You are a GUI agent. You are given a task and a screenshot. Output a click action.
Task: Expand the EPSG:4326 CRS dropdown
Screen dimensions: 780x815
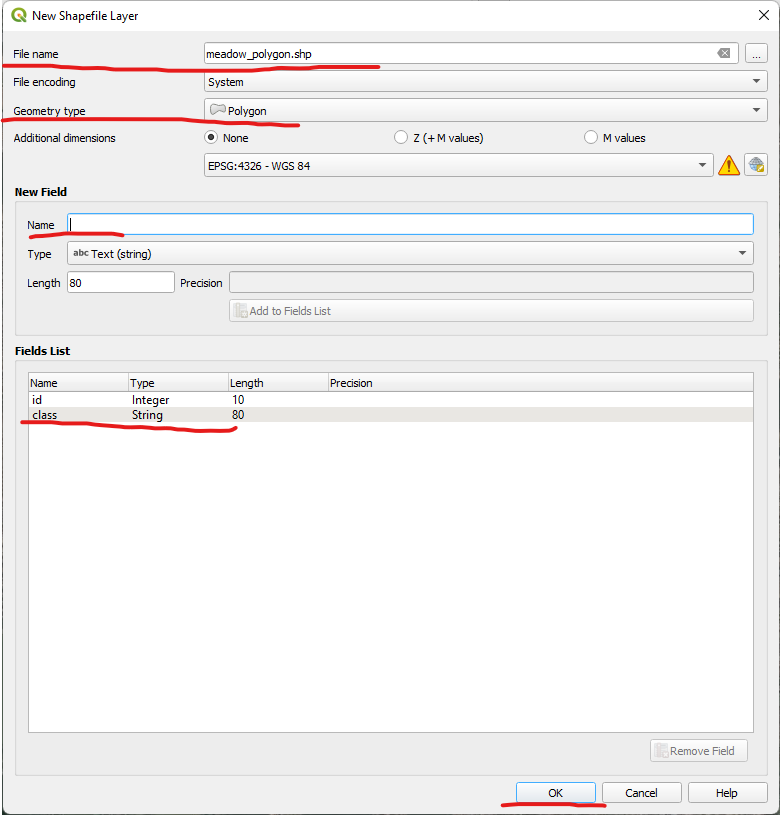[x=458, y=165]
